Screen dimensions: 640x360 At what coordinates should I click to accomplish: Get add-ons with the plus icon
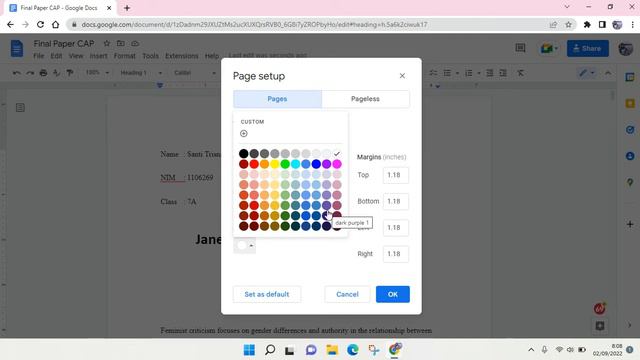(x=630, y=224)
